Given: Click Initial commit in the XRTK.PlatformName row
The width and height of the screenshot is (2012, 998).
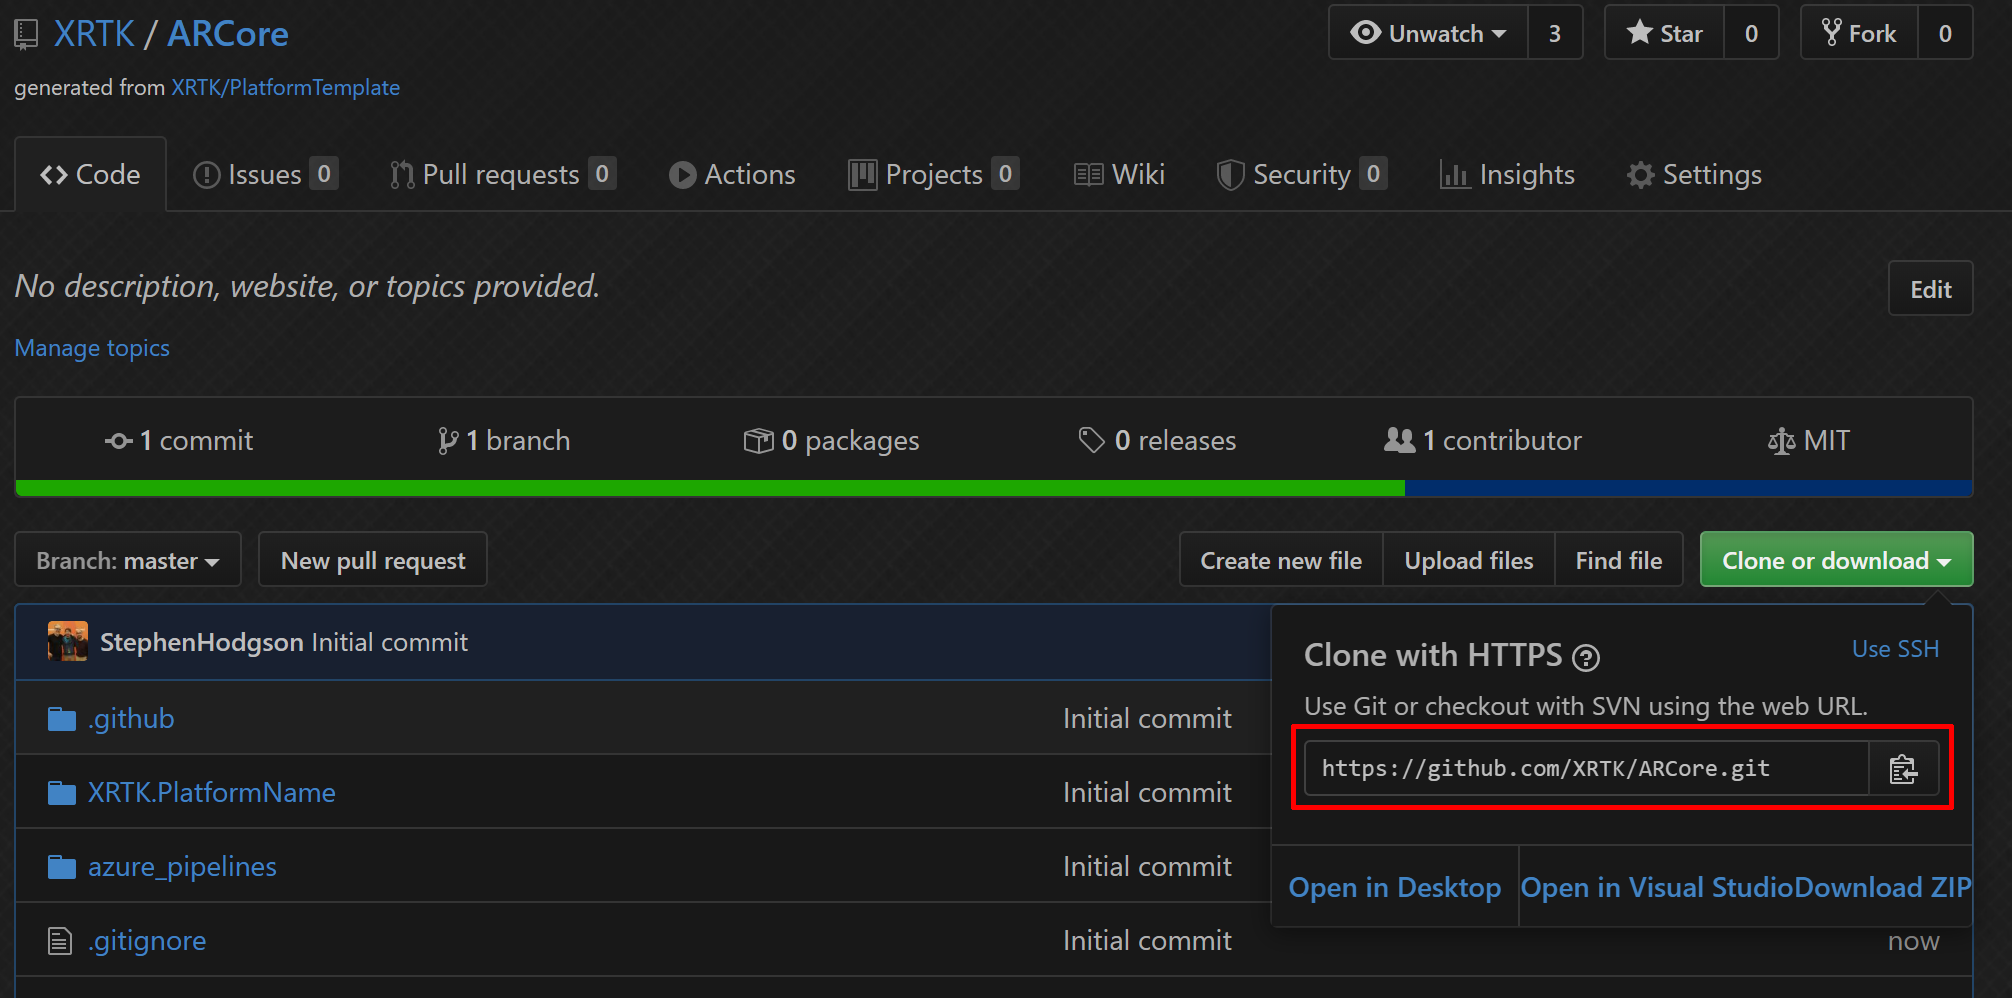Looking at the screenshot, I should (x=1147, y=793).
